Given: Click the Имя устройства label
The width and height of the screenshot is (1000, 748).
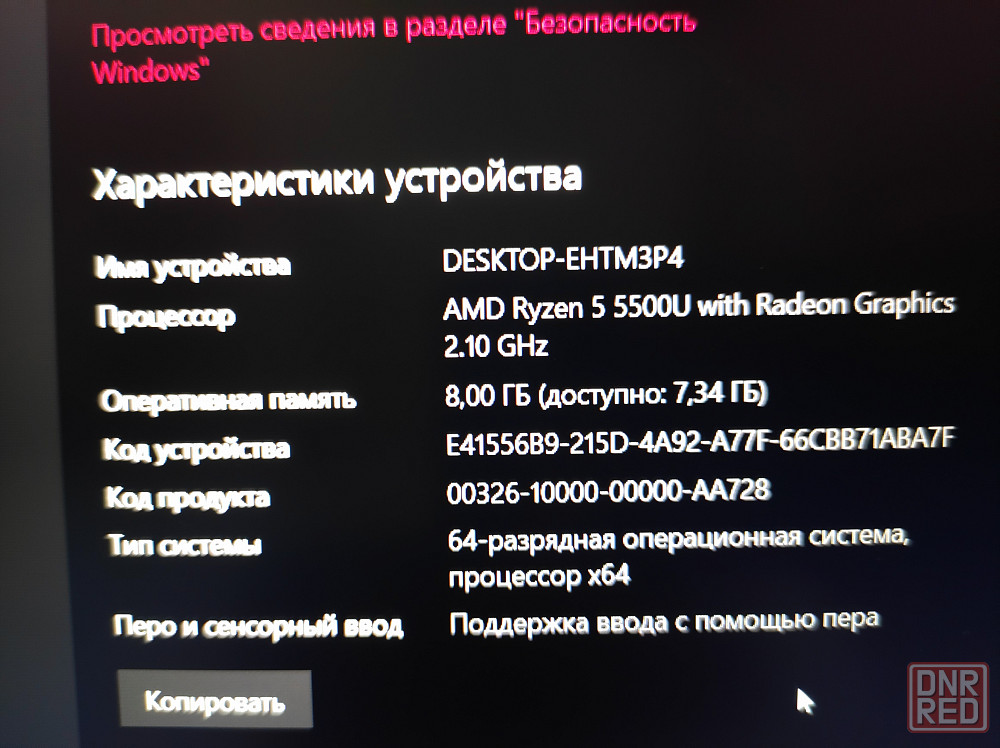Looking at the screenshot, I should tap(193, 266).
